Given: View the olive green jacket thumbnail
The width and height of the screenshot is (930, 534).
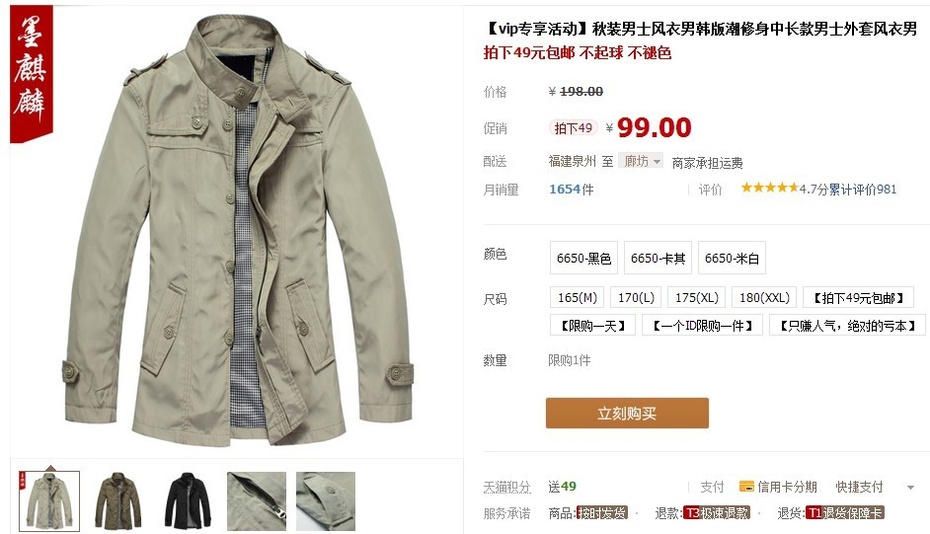Looking at the screenshot, I should [119, 501].
